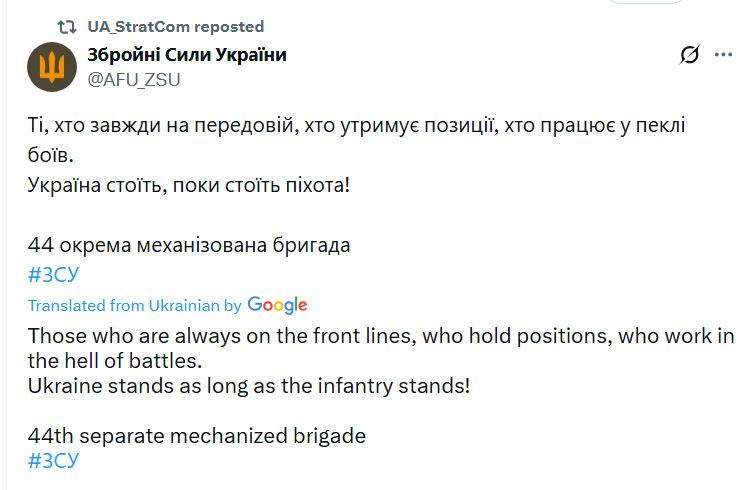The image size is (746, 490).
Task: Open the trident profile avatar
Action: point(52,67)
